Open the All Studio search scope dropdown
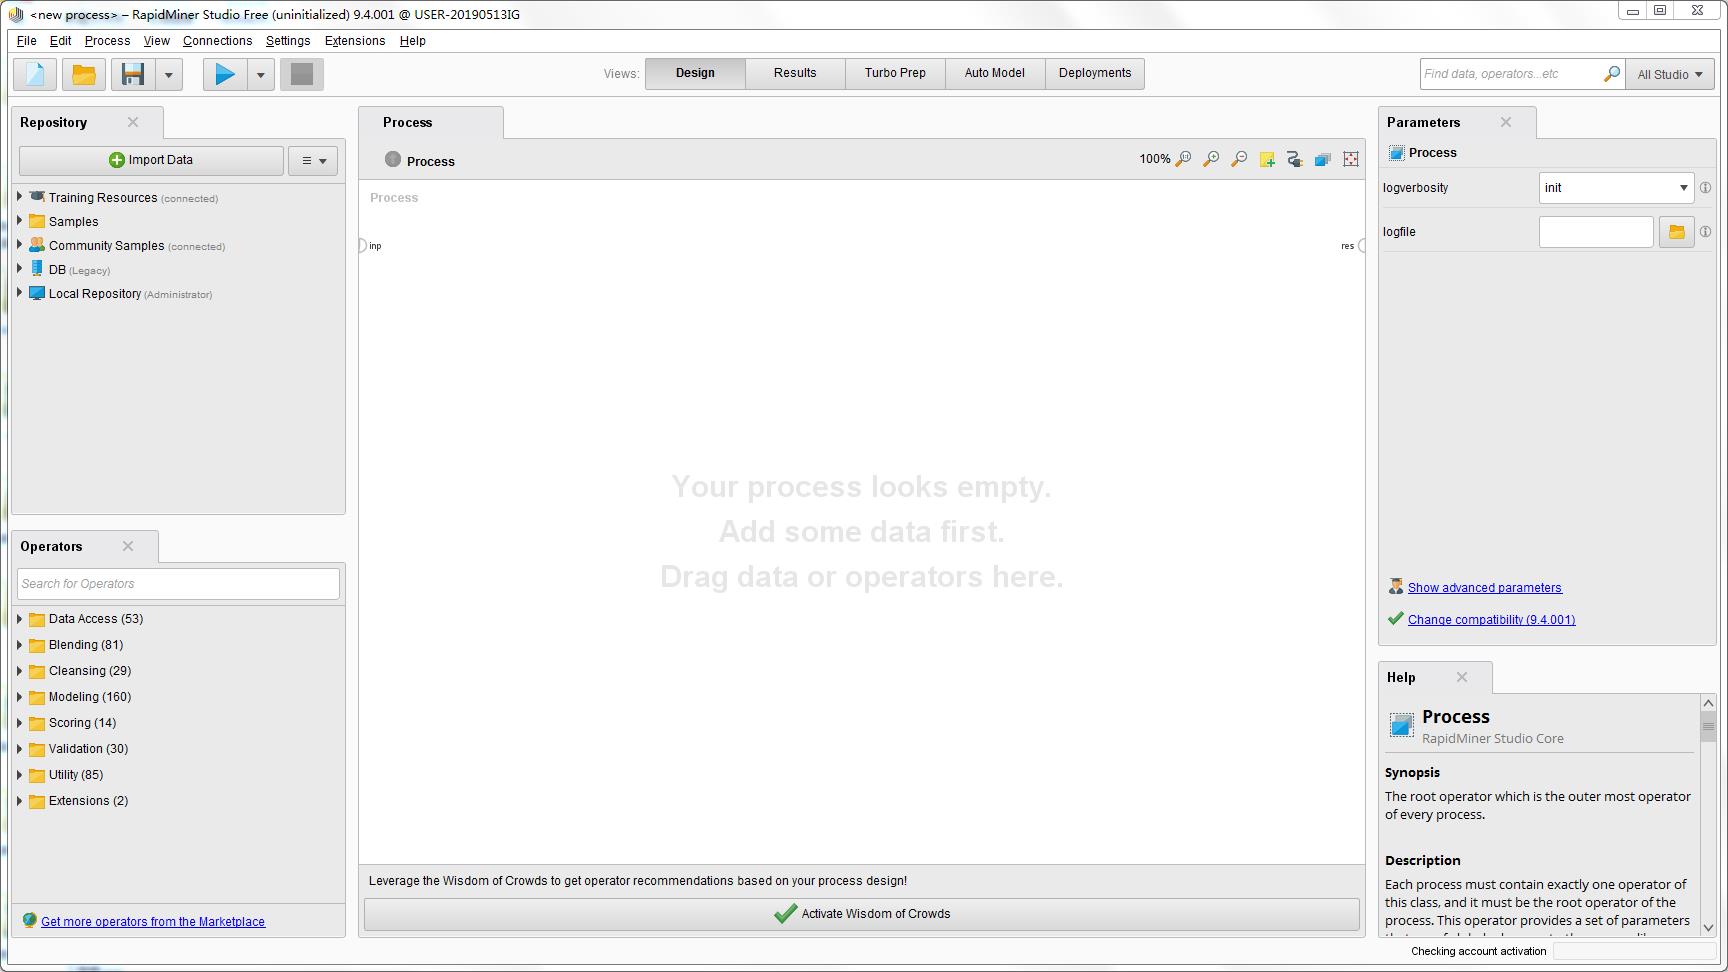 [x=1669, y=73]
